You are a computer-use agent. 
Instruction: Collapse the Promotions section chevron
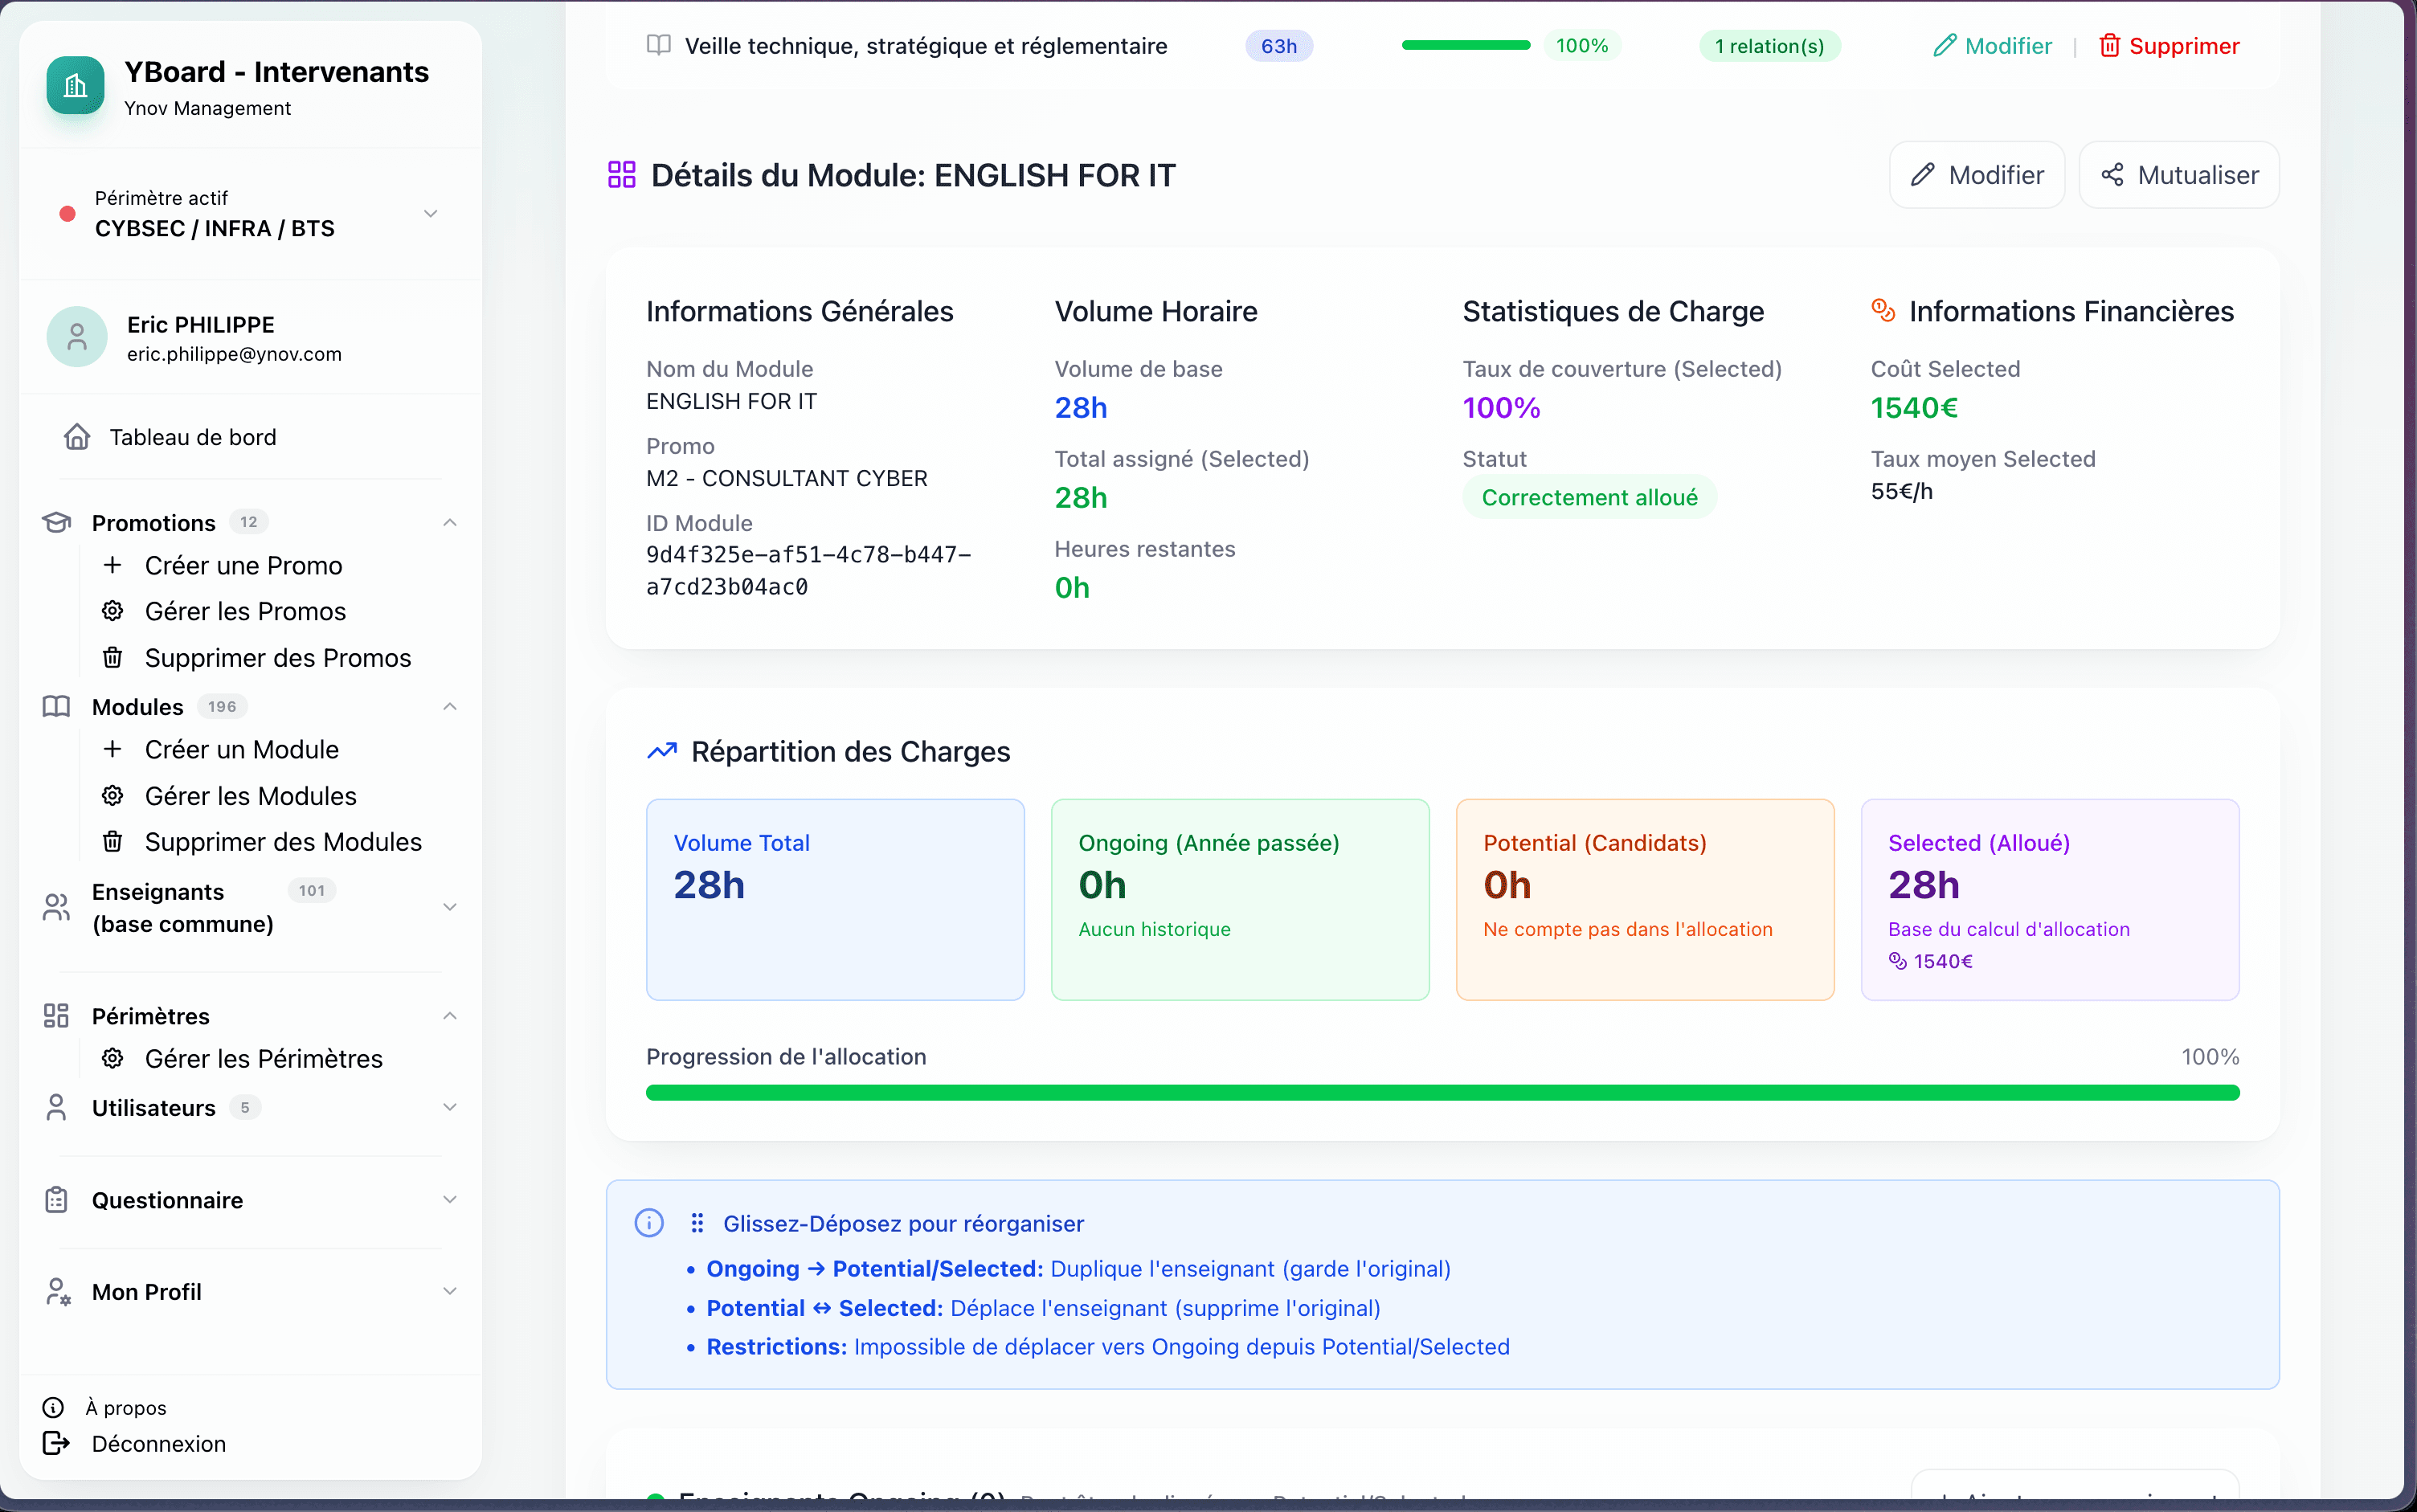450,522
